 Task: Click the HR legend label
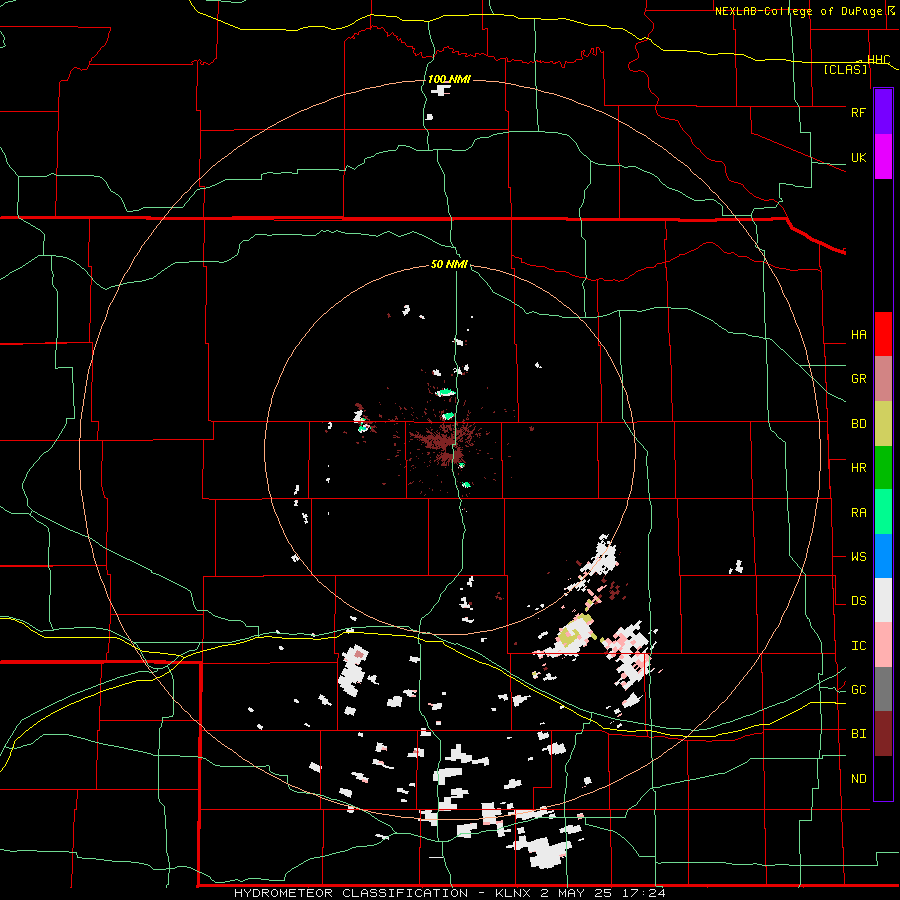[858, 468]
